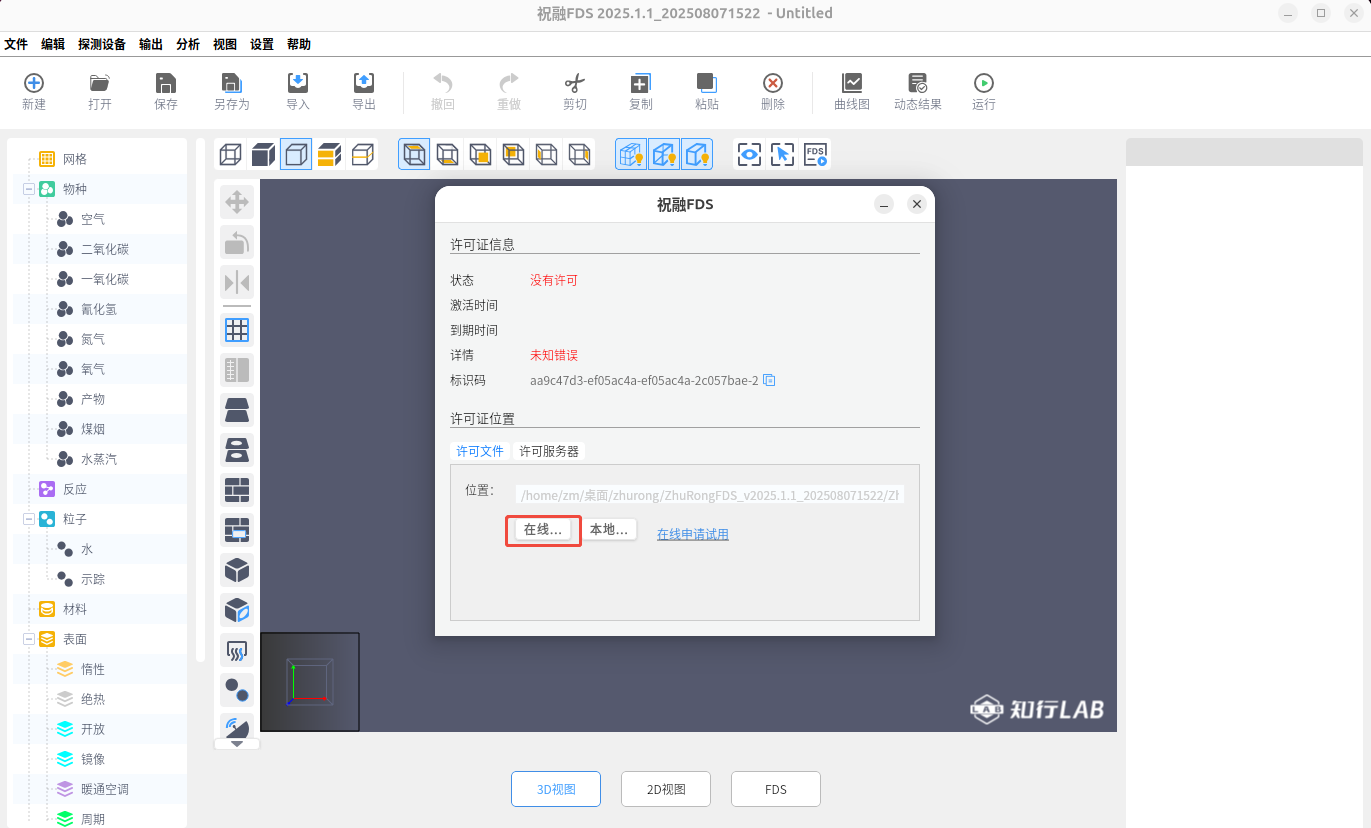Toggle the perspective box view button
This screenshot has width=1371, height=828.
click(414, 154)
